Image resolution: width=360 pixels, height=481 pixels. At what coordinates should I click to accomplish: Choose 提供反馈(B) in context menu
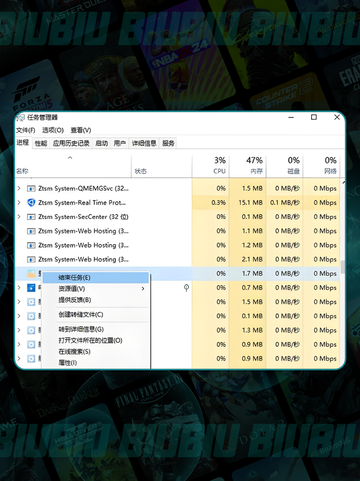[x=95, y=300]
